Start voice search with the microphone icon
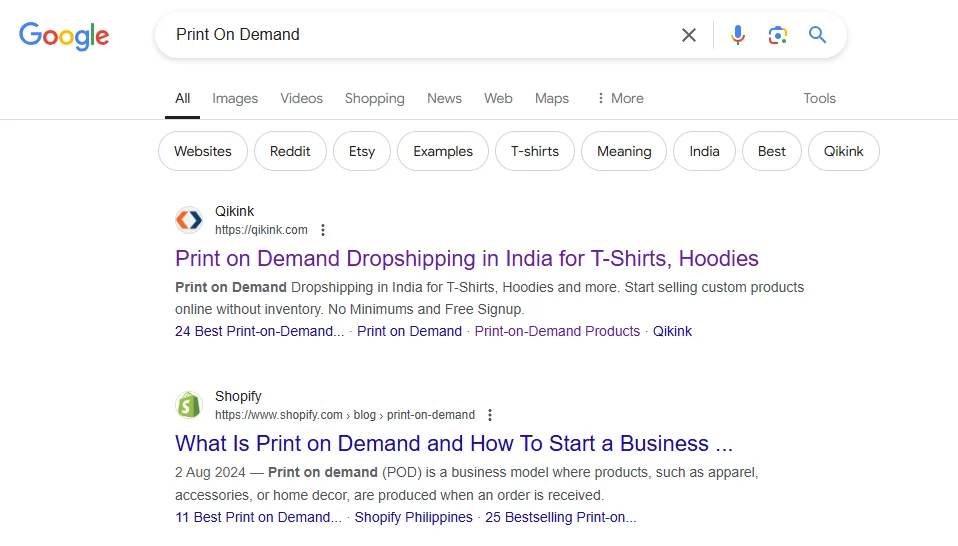Screen dimensions: 958x546 (737, 35)
